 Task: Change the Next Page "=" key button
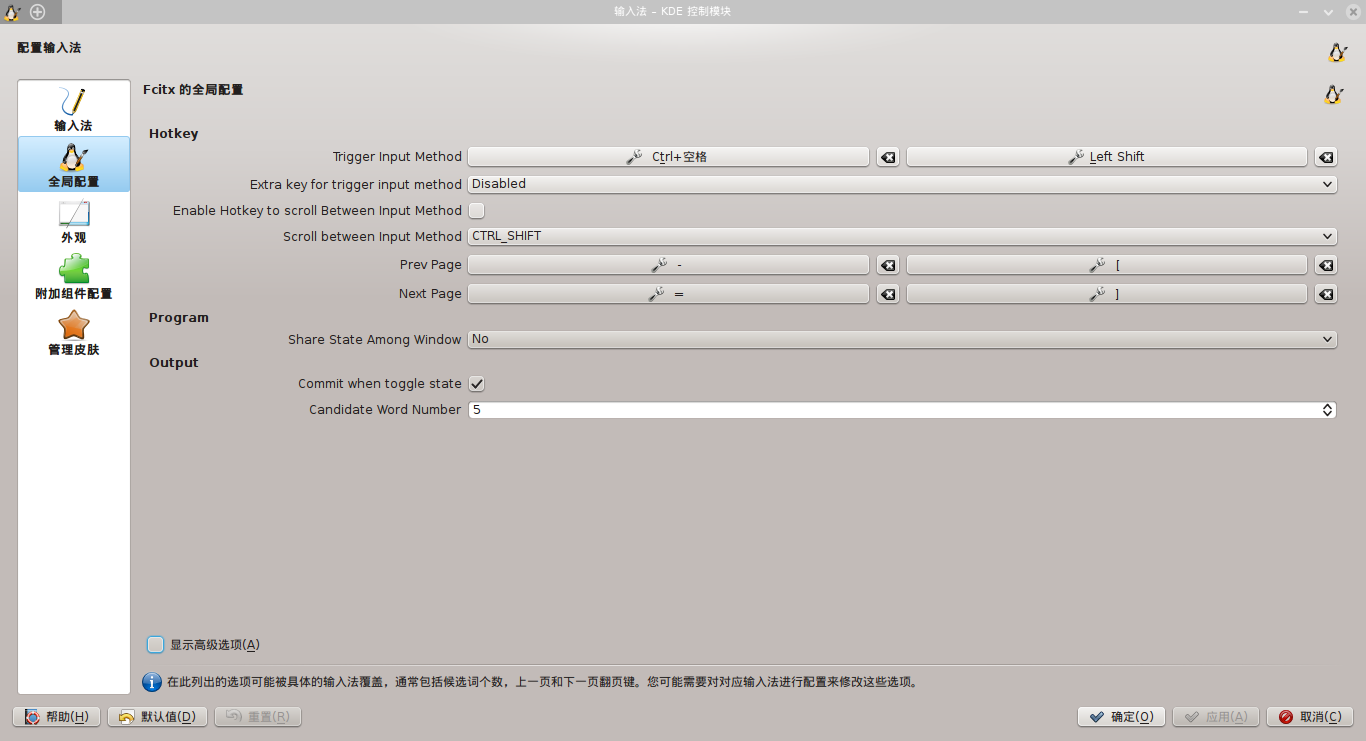[x=668, y=294]
